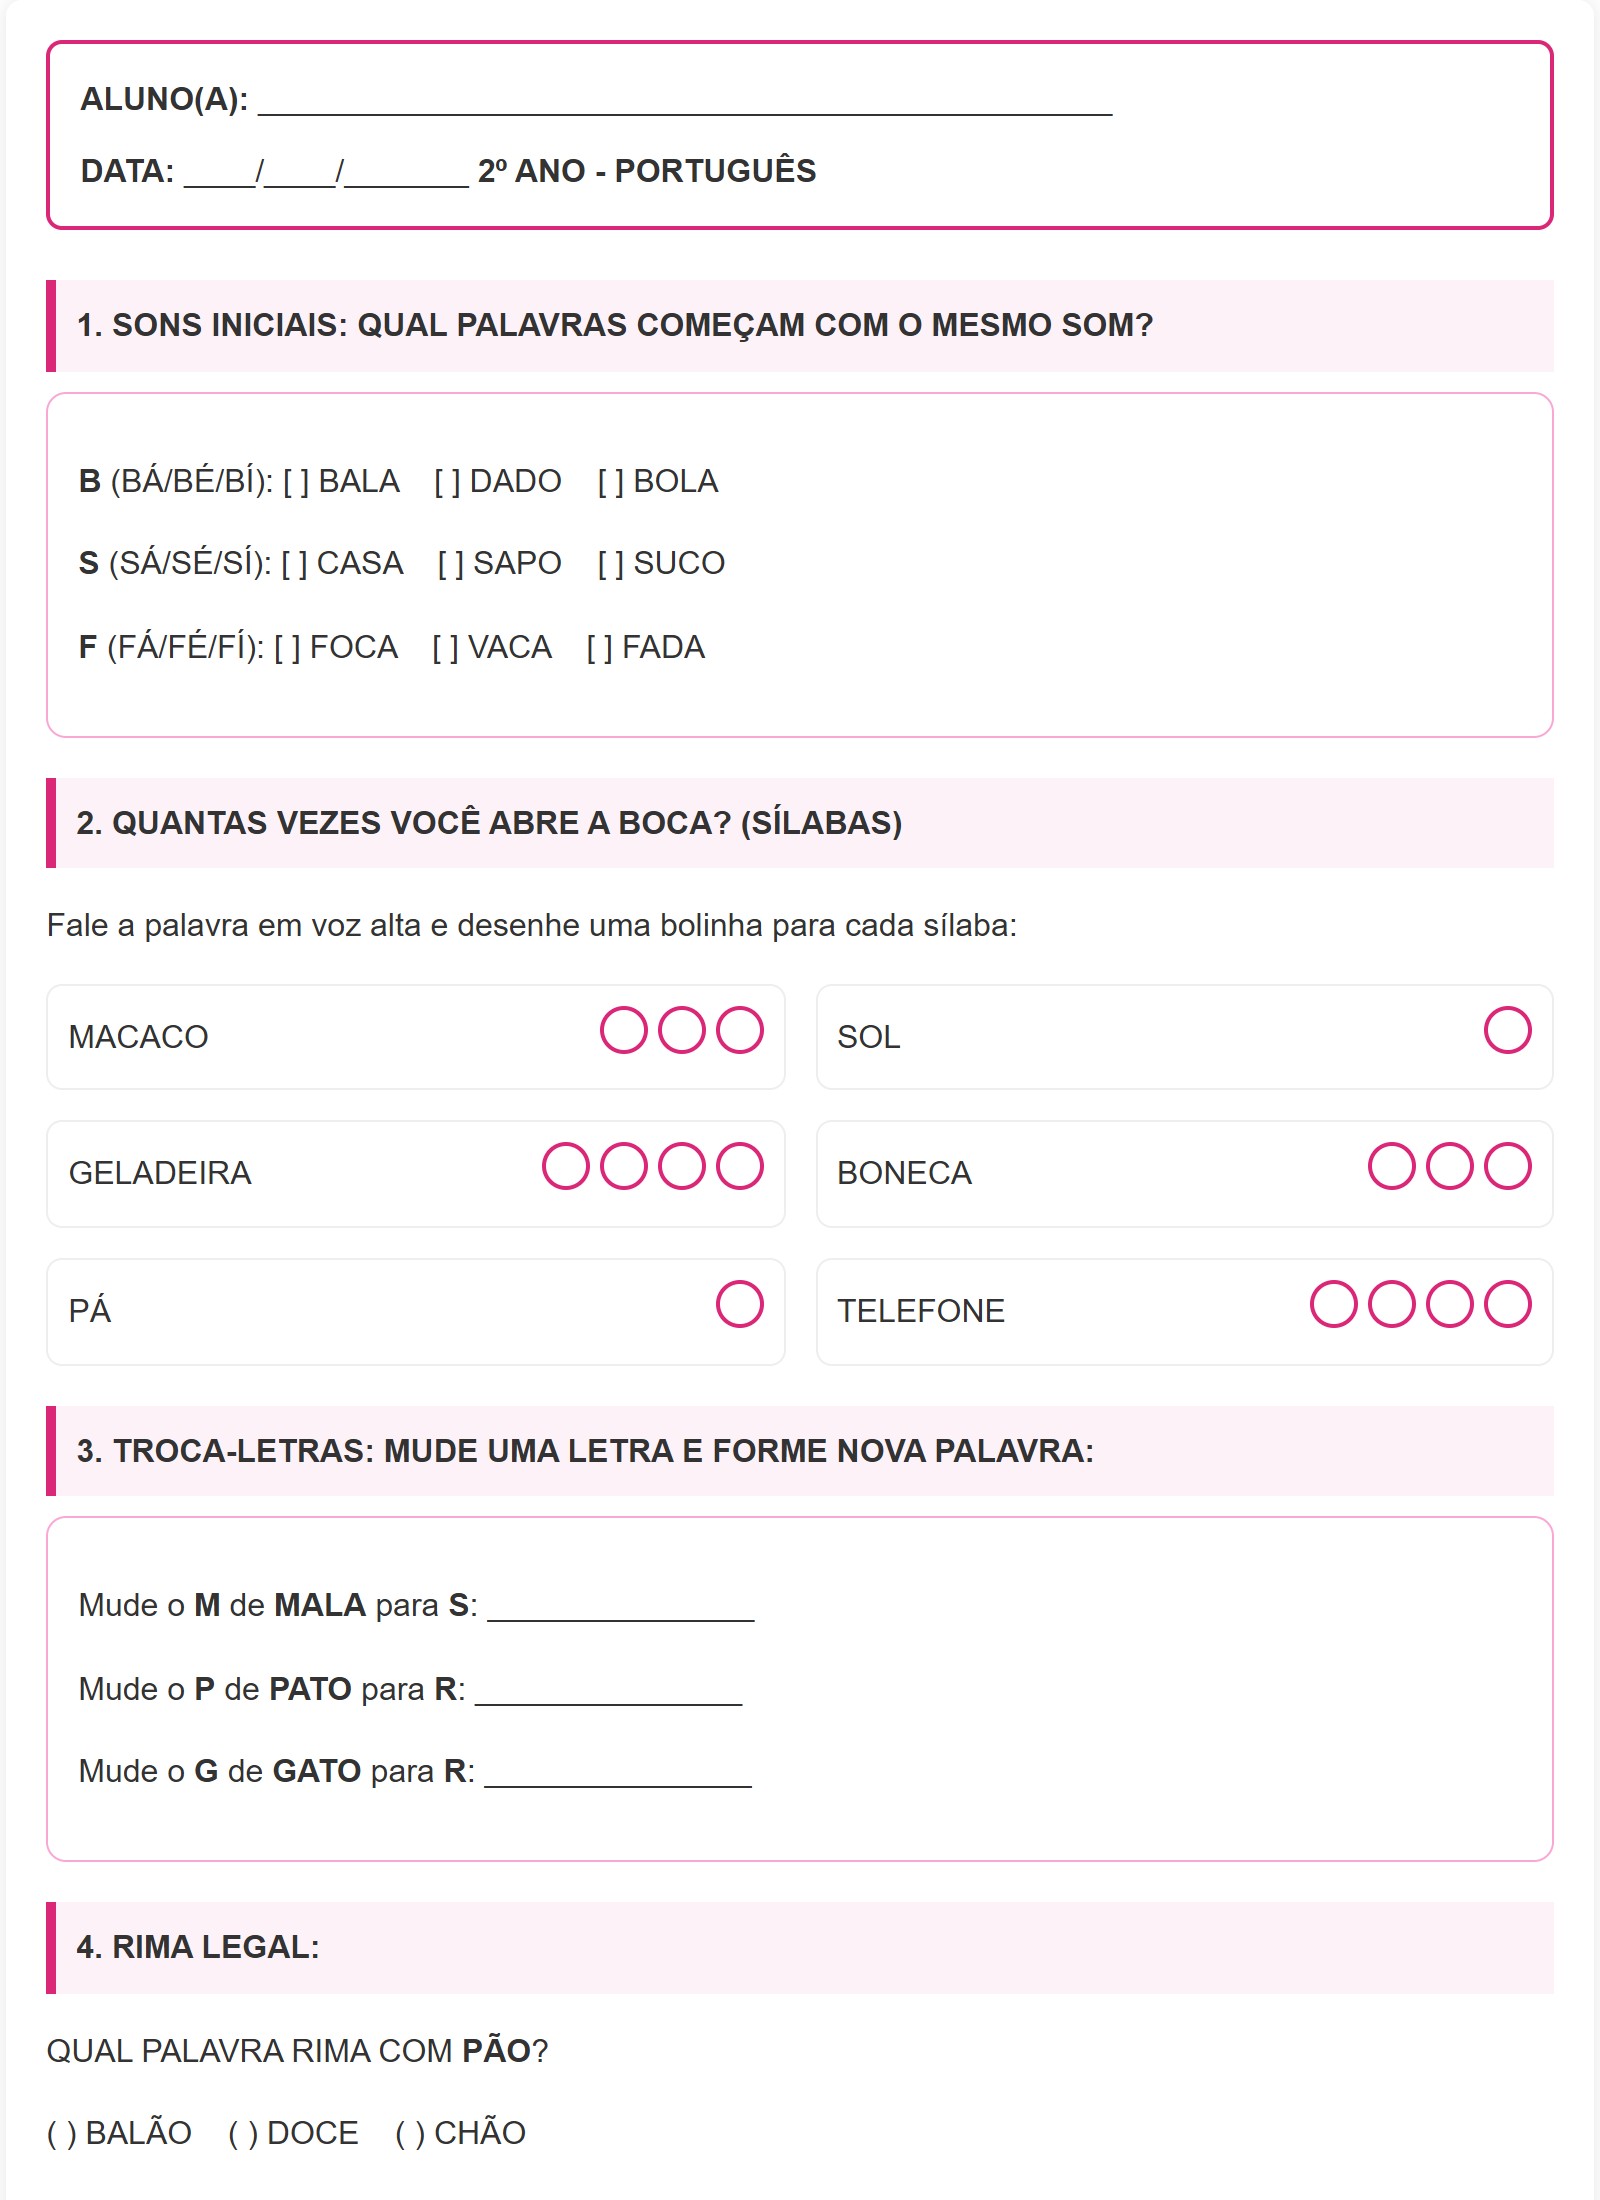Click the first syllable circle for TELEFONE
The image size is (1600, 2200).
(x=1333, y=1305)
